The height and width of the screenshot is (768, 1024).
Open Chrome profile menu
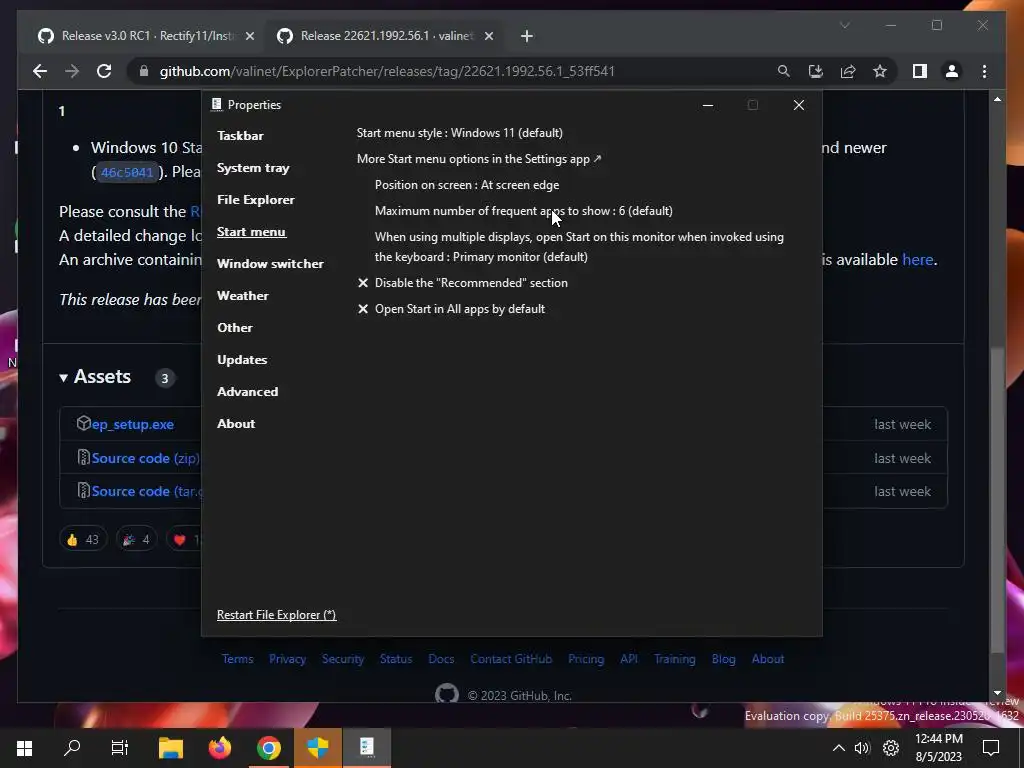pos(952,71)
